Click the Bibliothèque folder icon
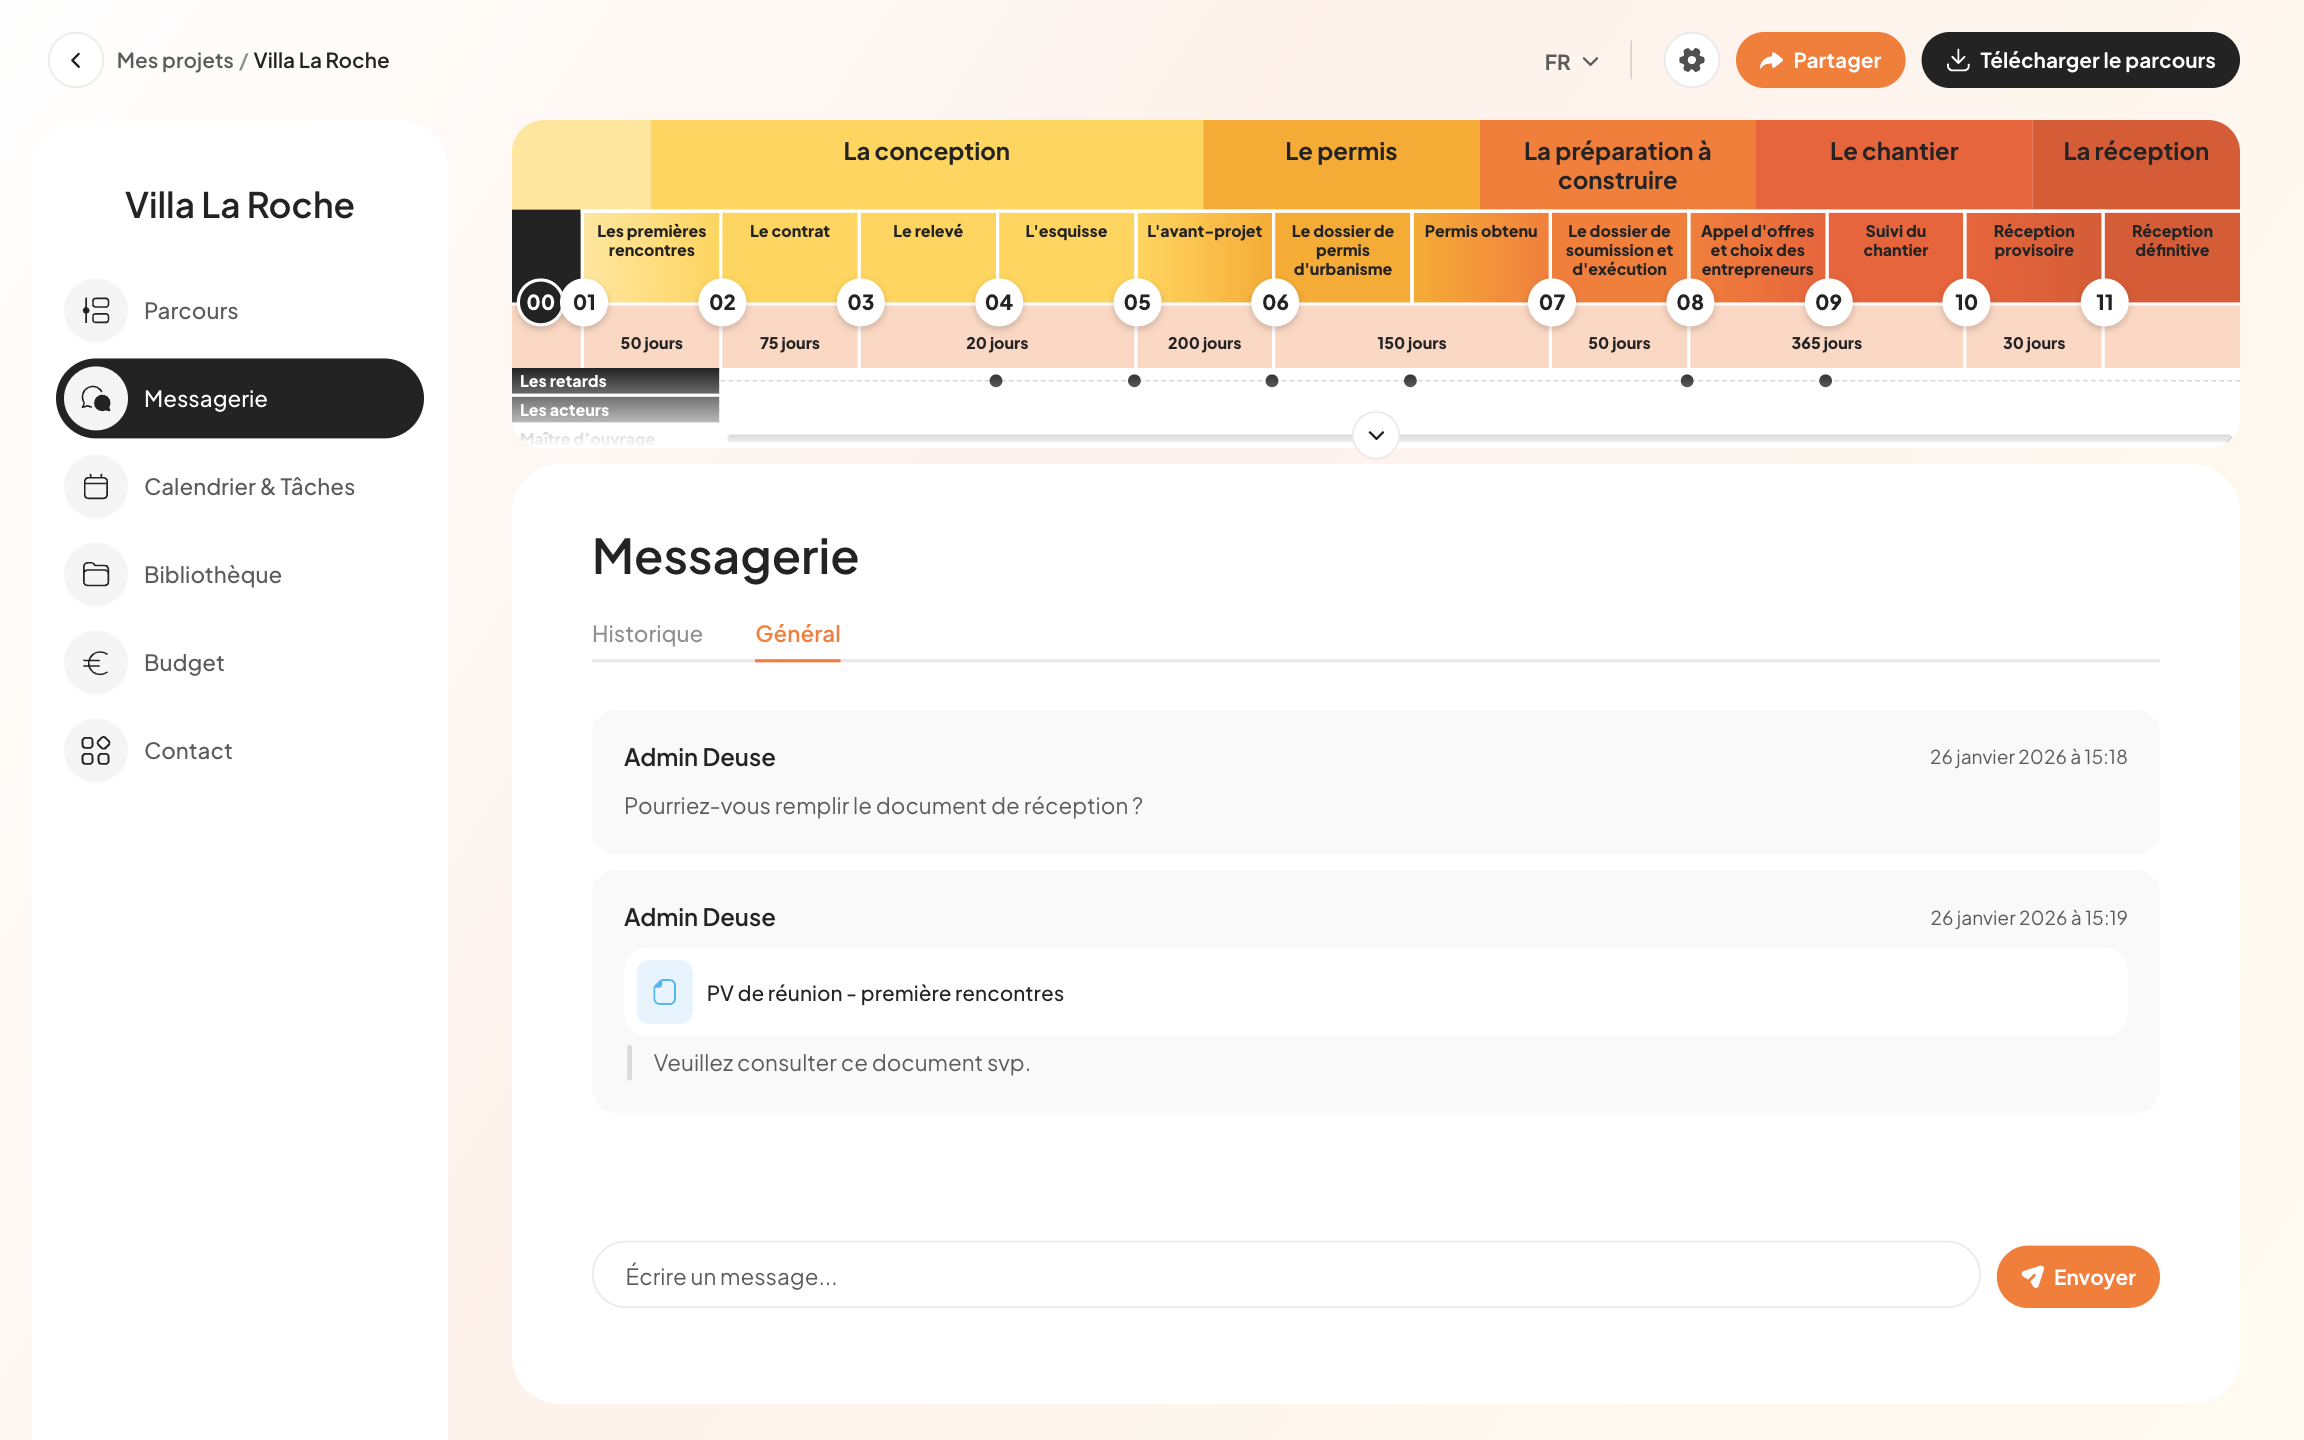The height and width of the screenshot is (1440, 2304). point(96,575)
